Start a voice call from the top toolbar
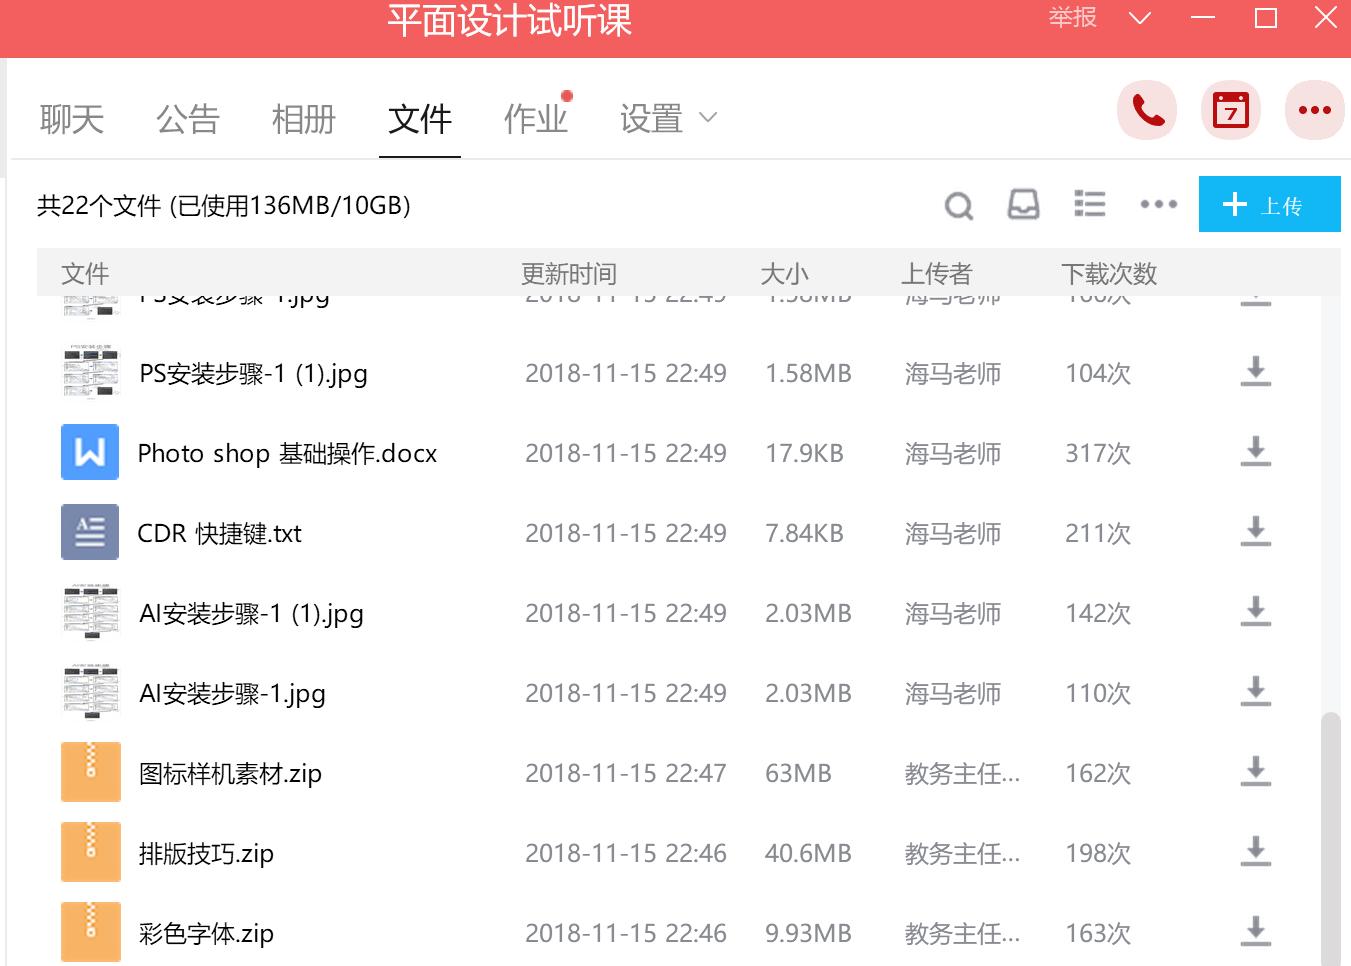 1146,110
